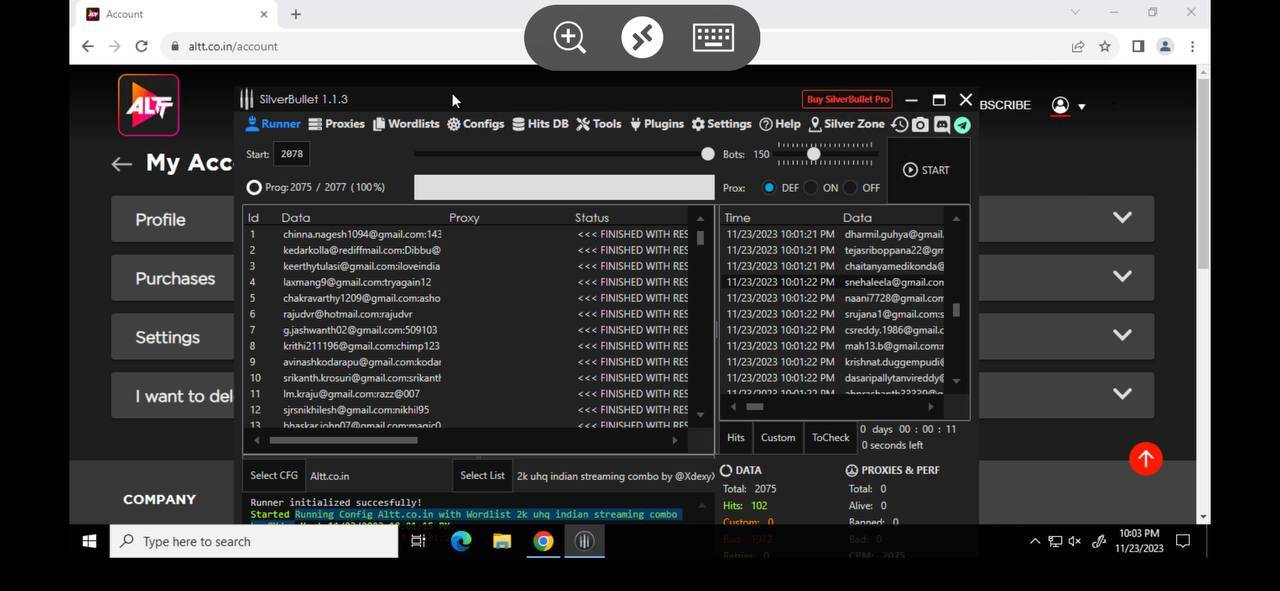Select the DEF proxy radio button
Viewport: 1280px width, 591px height.
tap(769, 188)
